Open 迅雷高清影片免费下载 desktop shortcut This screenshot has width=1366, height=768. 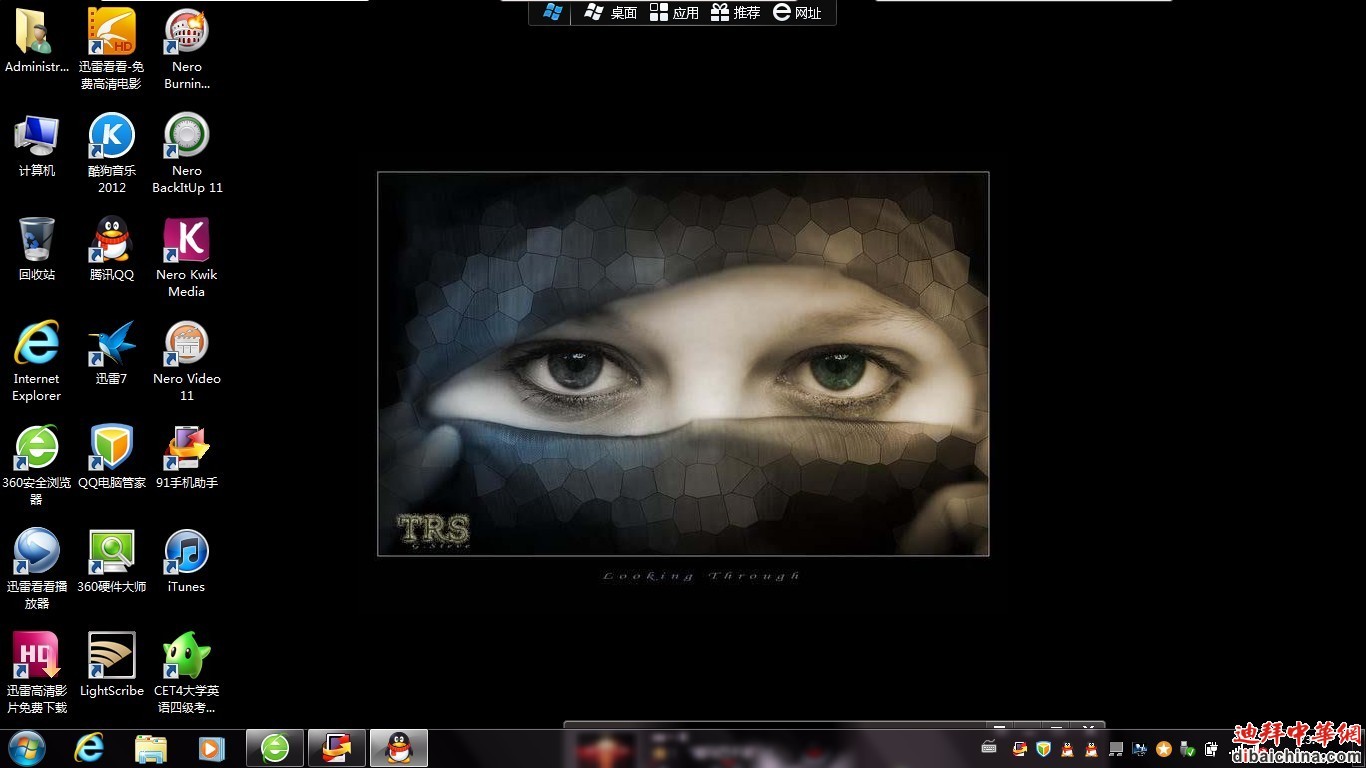point(36,673)
